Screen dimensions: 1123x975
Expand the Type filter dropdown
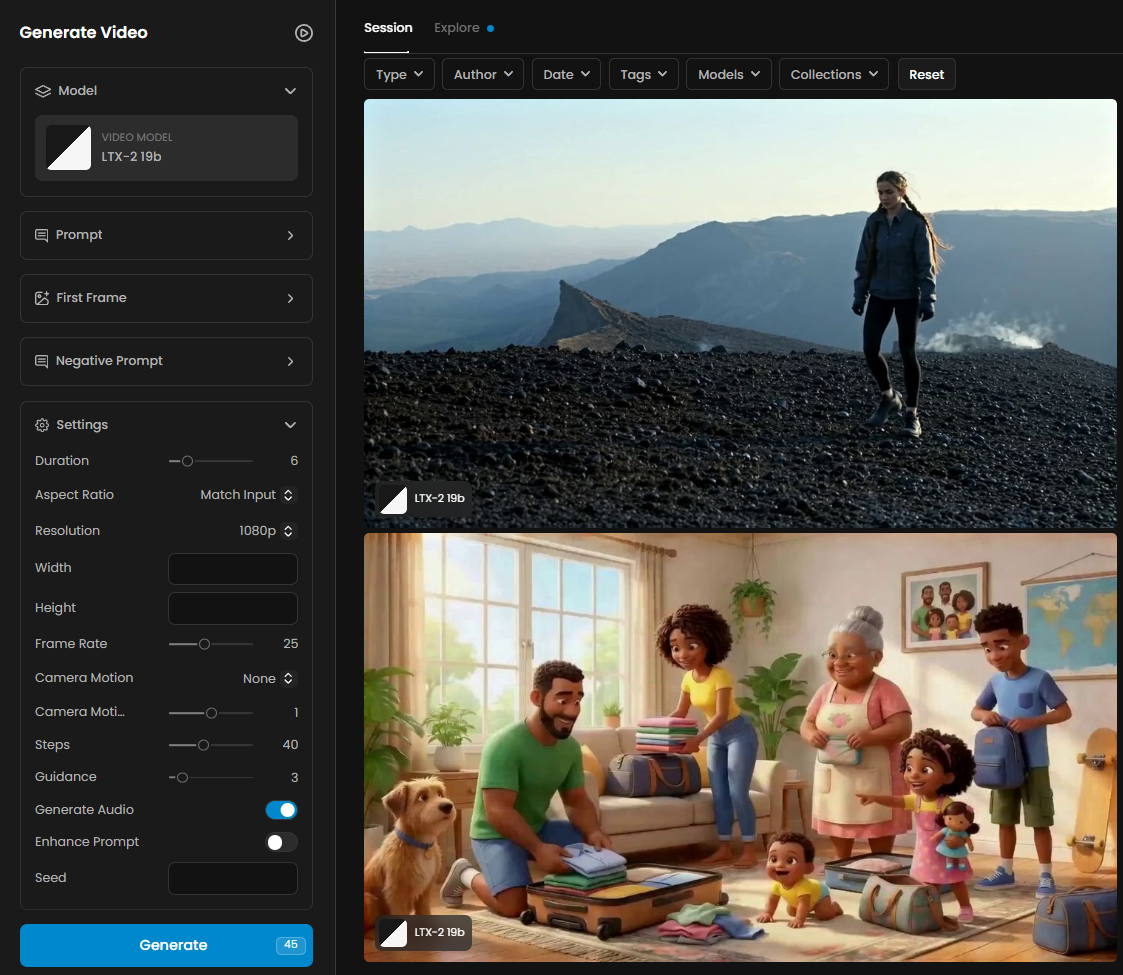click(x=399, y=75)
